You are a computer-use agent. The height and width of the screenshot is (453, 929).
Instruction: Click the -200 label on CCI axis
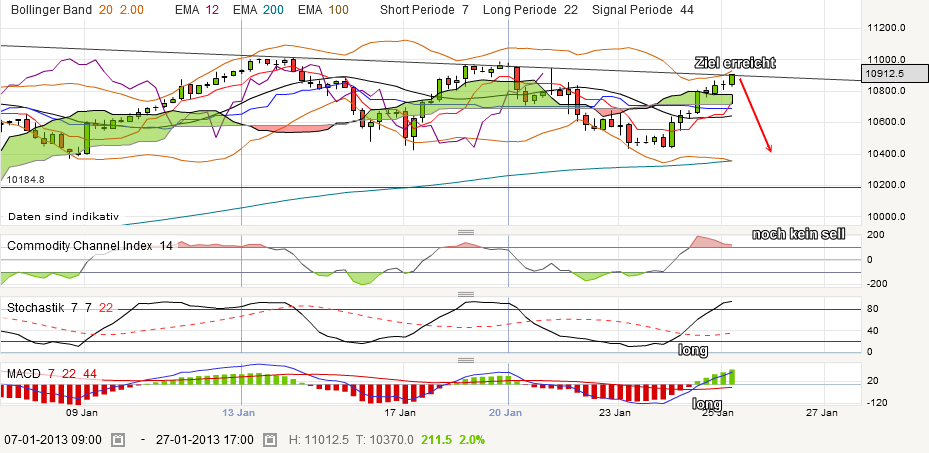click(x=876, y=284)
